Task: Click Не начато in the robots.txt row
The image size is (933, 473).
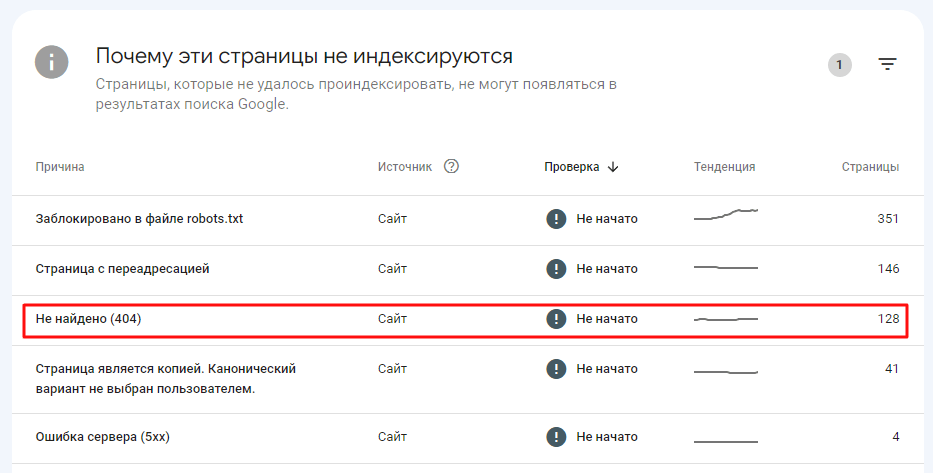Action: [x=607, y=219]
